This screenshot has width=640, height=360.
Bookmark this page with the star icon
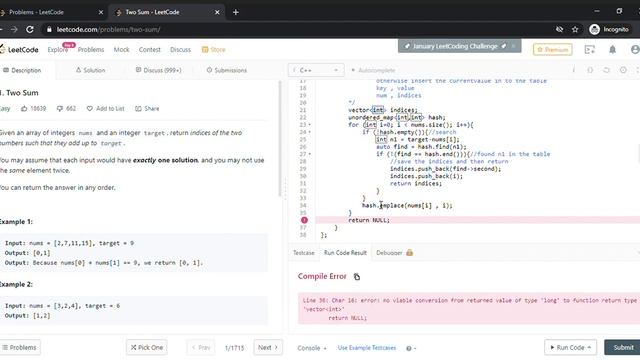(x=575, y=29)
